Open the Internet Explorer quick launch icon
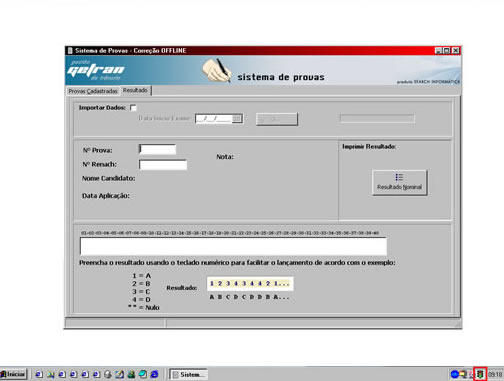The width and height of the screenshot is (504, 381). coord(154,374)
